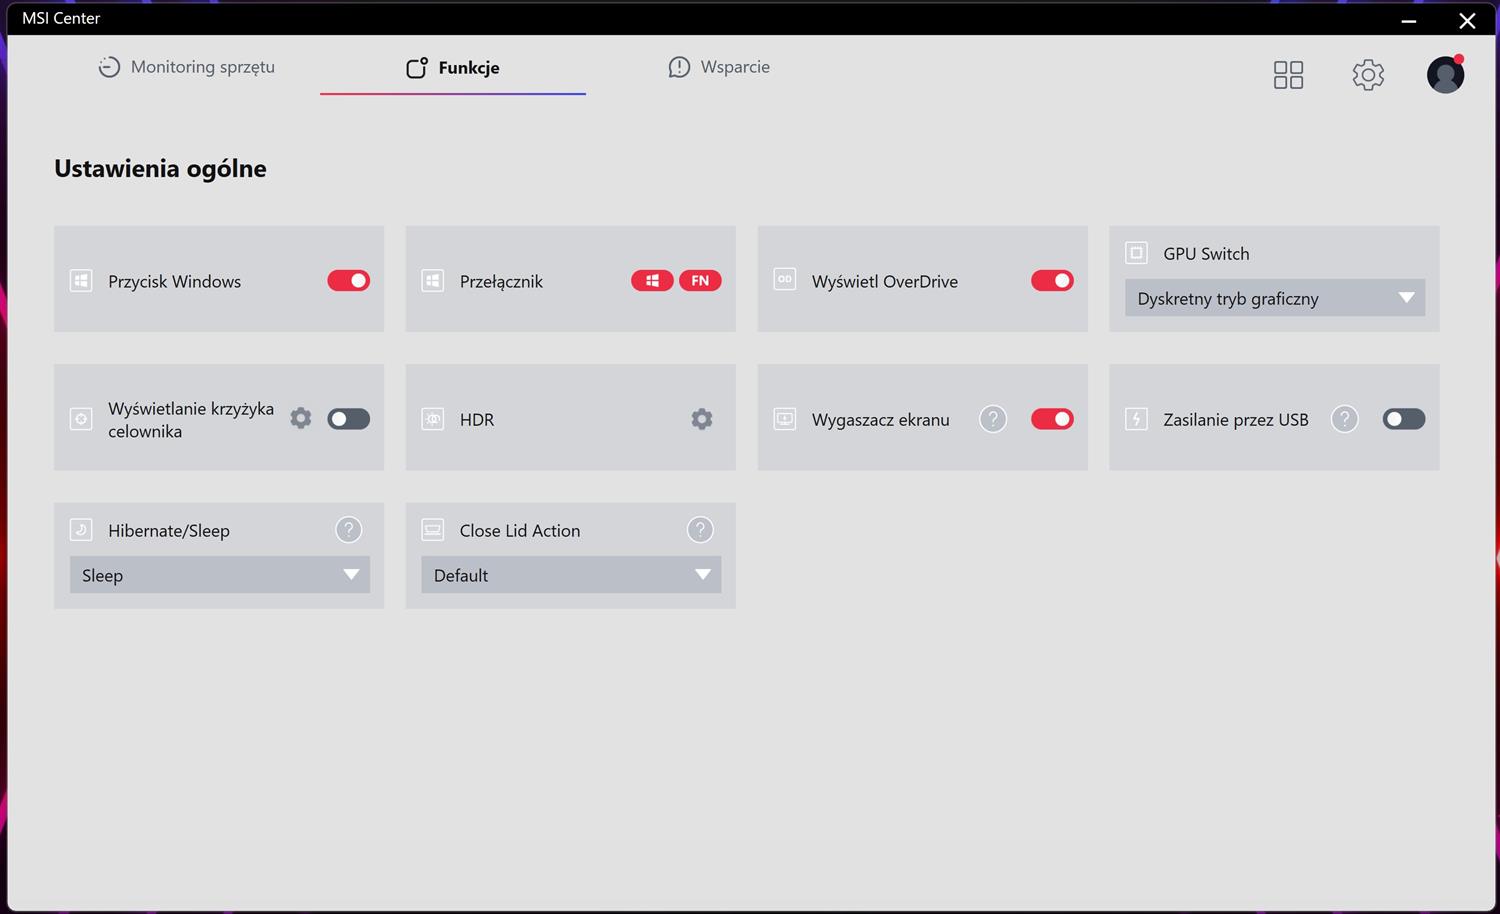Enable Zasilanie przez USB toggle
Viewport: 1500px width, 914px height.
(1403, 419)
